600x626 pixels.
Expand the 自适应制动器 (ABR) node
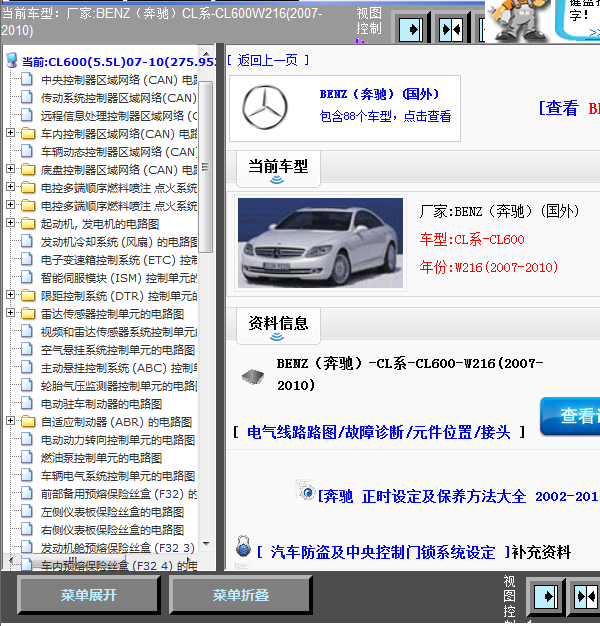[x=11, y=420]
